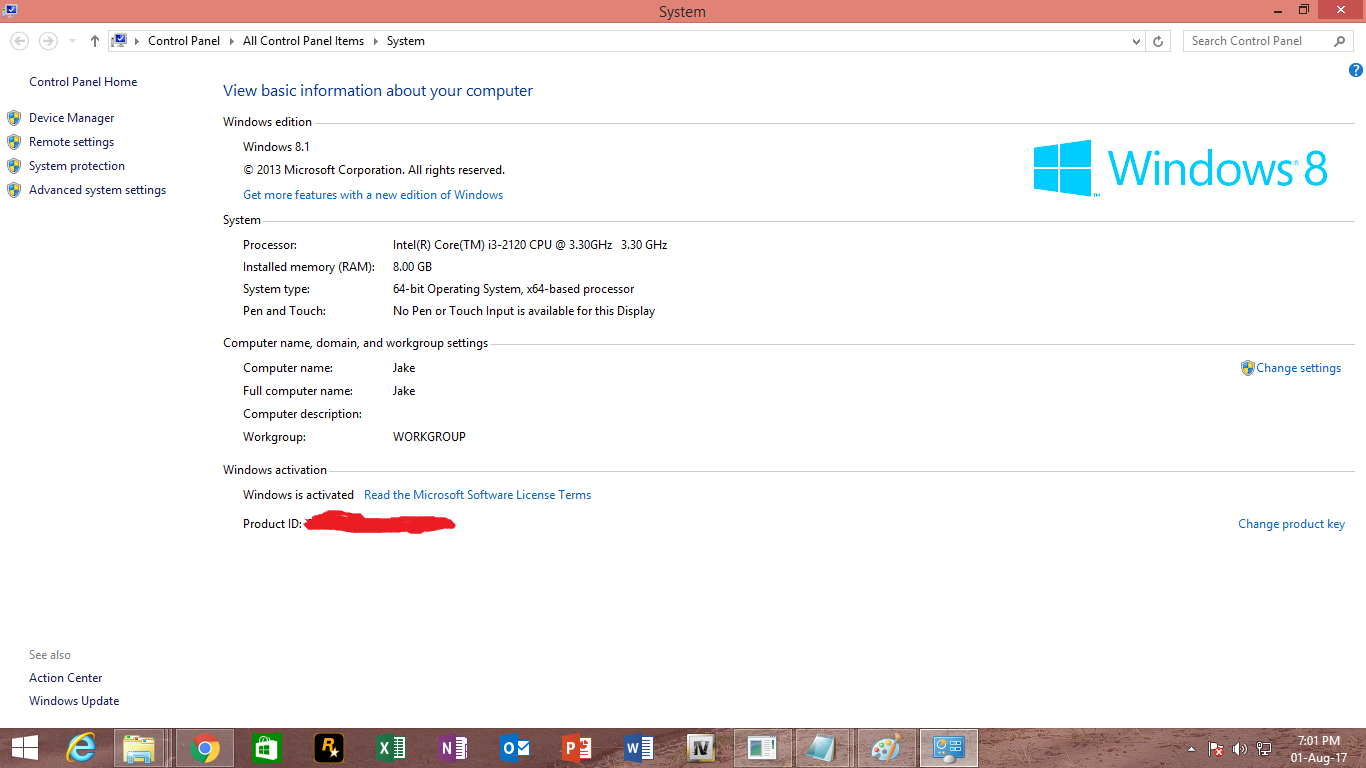Open the taskbar app with the black N logo

click(700, 748)
